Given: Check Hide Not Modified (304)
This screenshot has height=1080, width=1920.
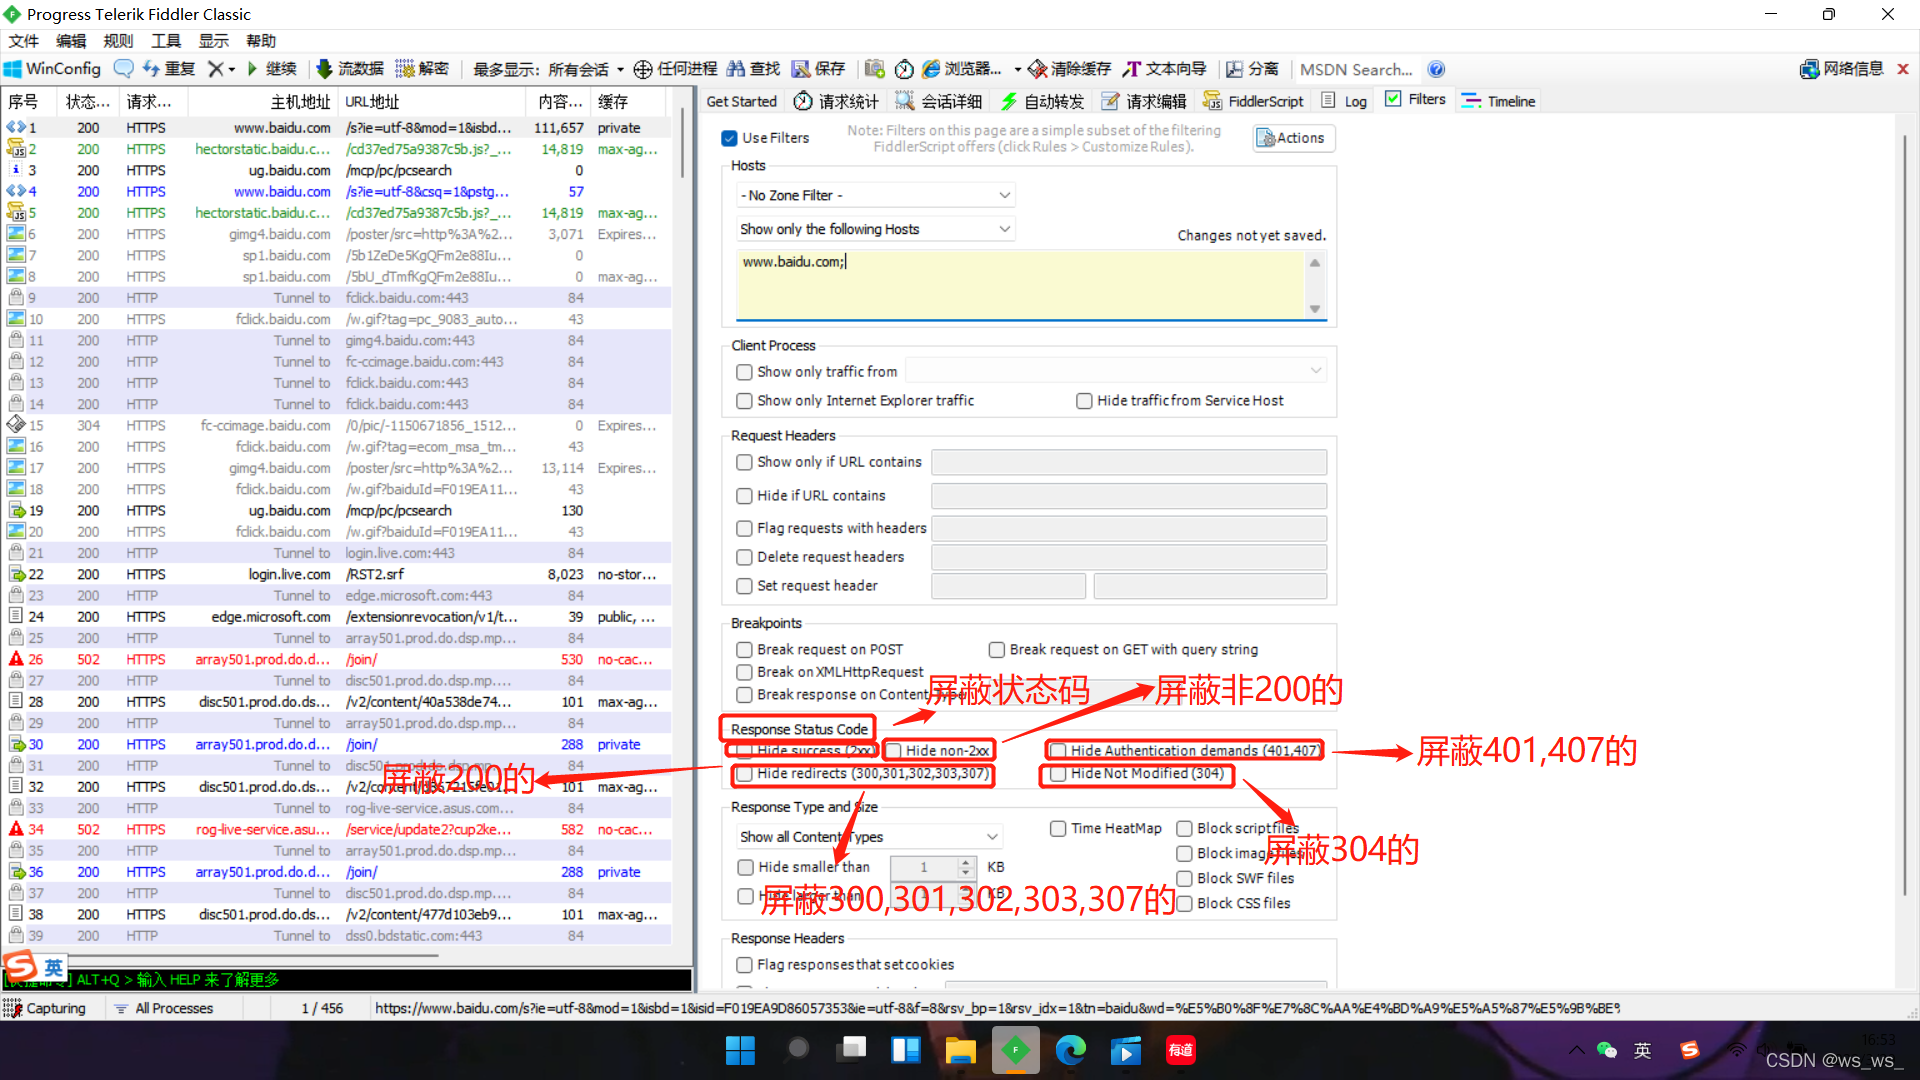Looking at the screenshot, I should [x=1058, y=774].
